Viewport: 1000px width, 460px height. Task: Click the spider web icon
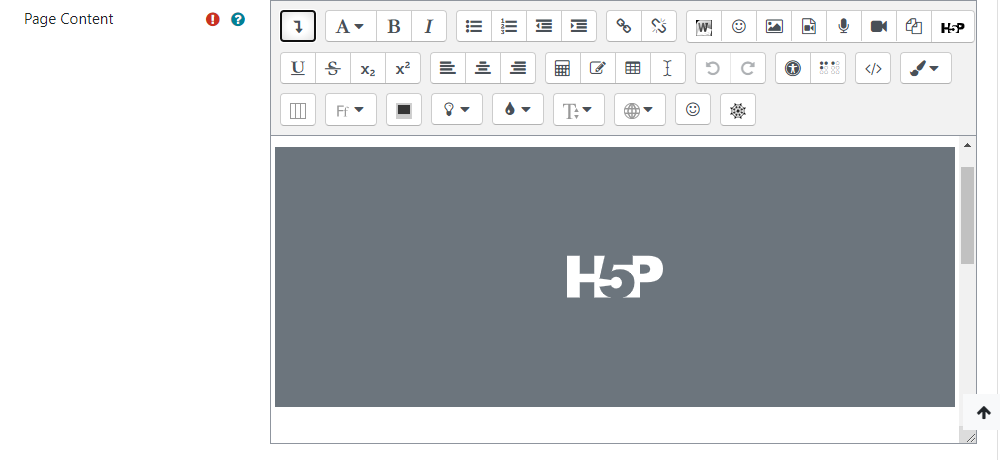point(738,110)
